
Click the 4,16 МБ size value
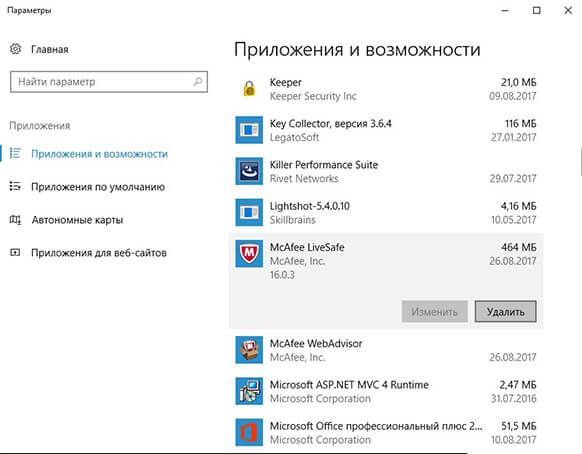pos(519,206)
